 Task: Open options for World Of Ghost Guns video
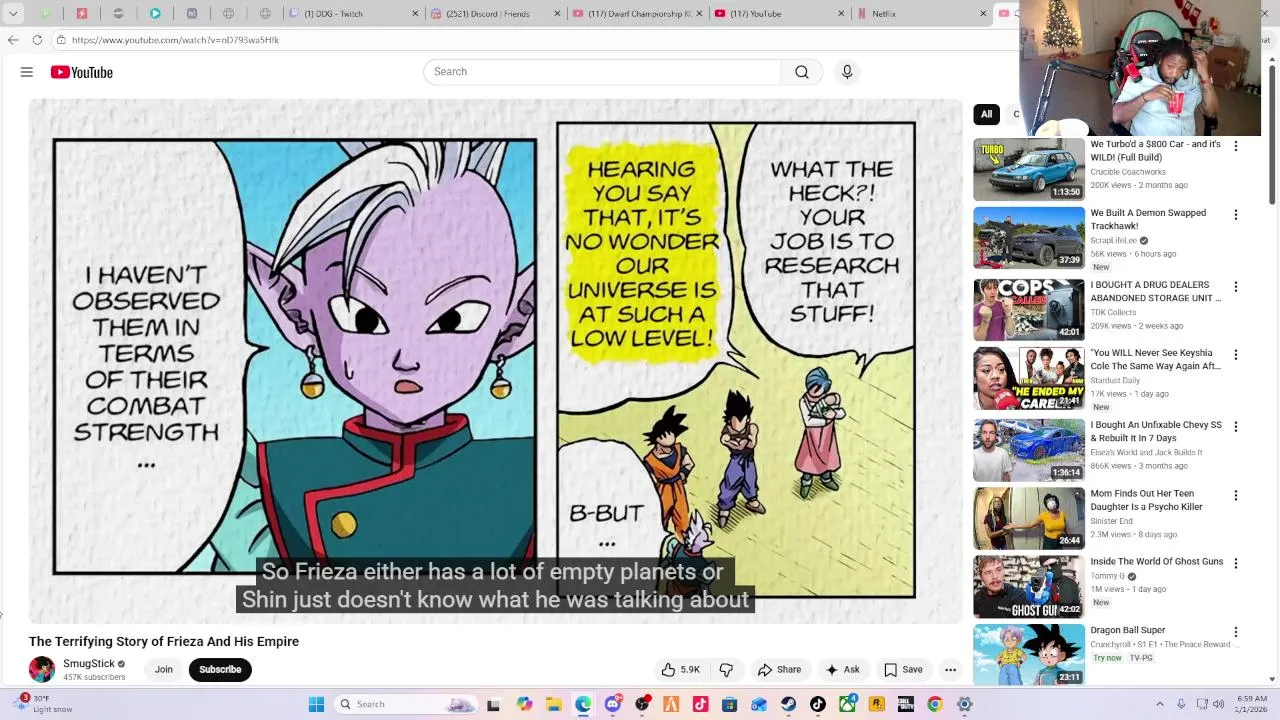pyautogui.click(x=1236, y=564)
